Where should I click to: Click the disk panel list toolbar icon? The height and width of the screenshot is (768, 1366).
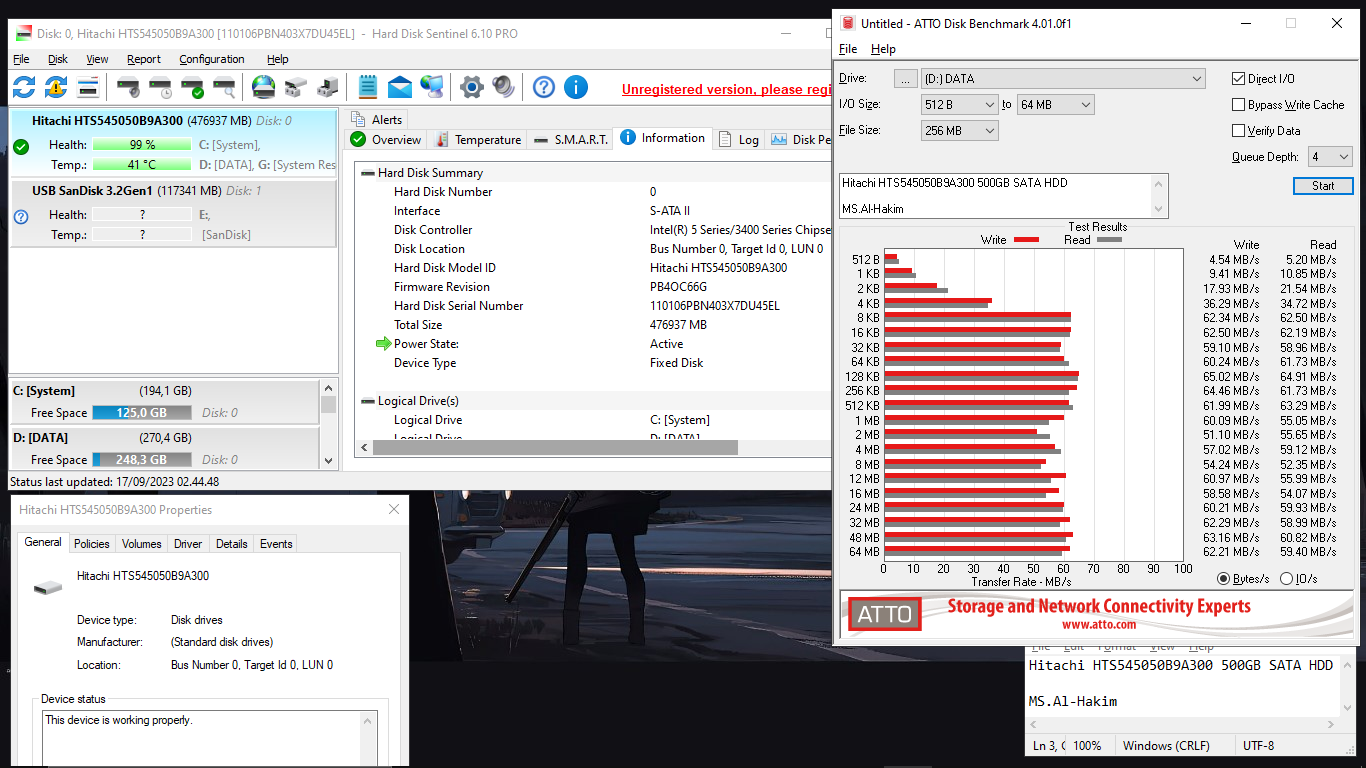(88, 87)
